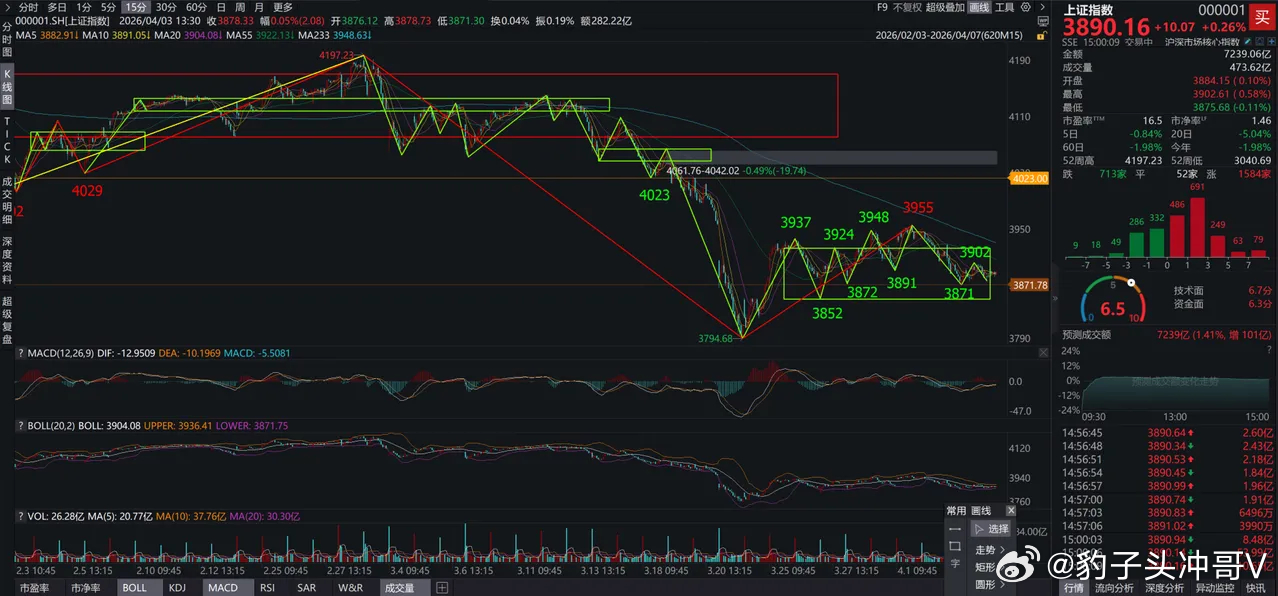This screenshot has width=1278, height=596.
Task: Click the BOLL indicator help question mark
Action: tap(19, 425)
